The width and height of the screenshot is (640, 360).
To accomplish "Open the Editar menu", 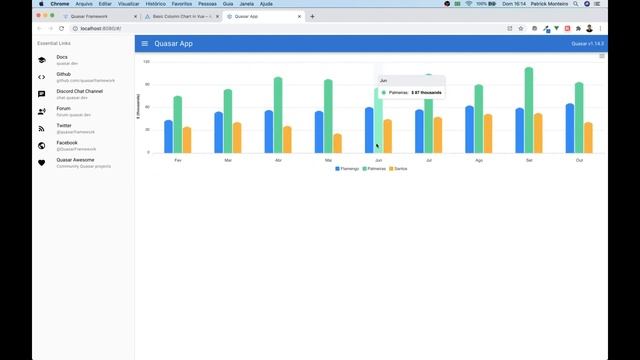I will (105, 4).
